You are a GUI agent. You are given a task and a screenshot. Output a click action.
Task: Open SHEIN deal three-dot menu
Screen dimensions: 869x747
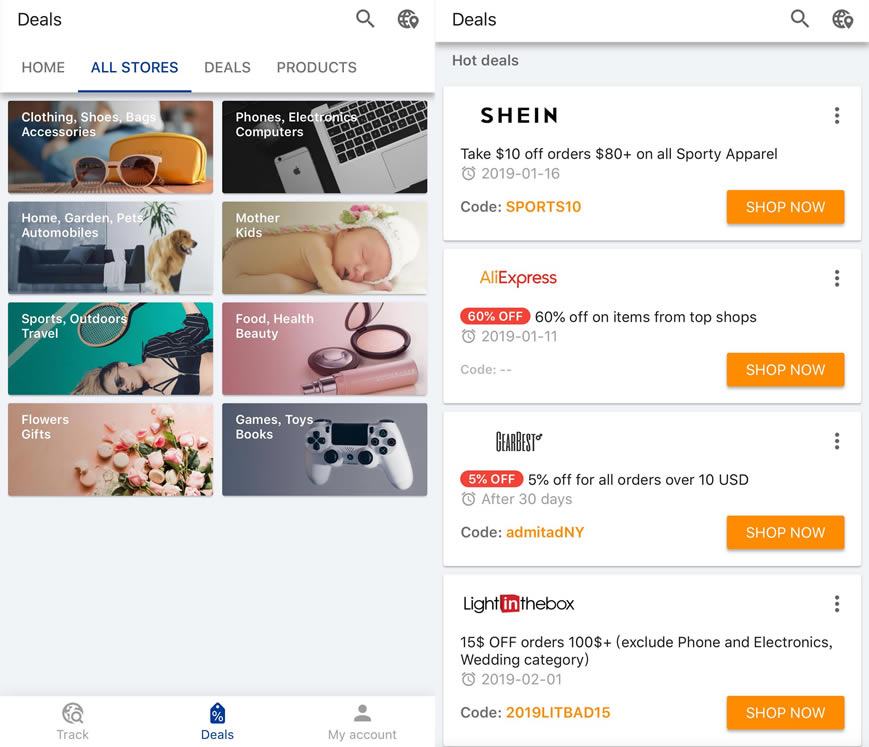[837, 116]
